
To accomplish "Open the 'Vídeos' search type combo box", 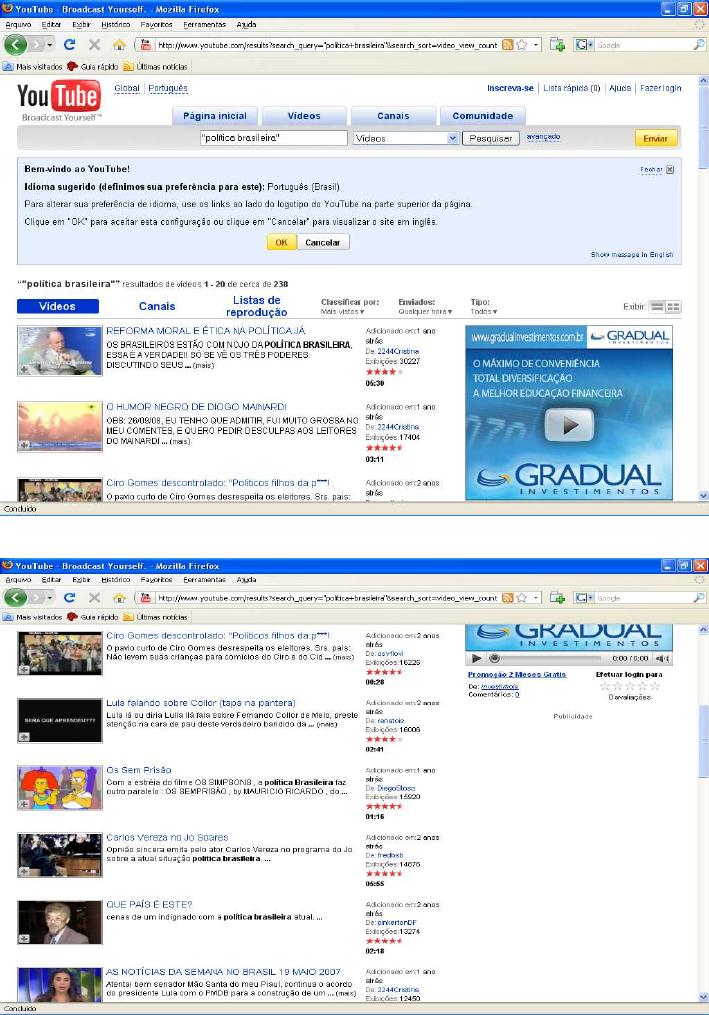I will click(x=405, y=138).
